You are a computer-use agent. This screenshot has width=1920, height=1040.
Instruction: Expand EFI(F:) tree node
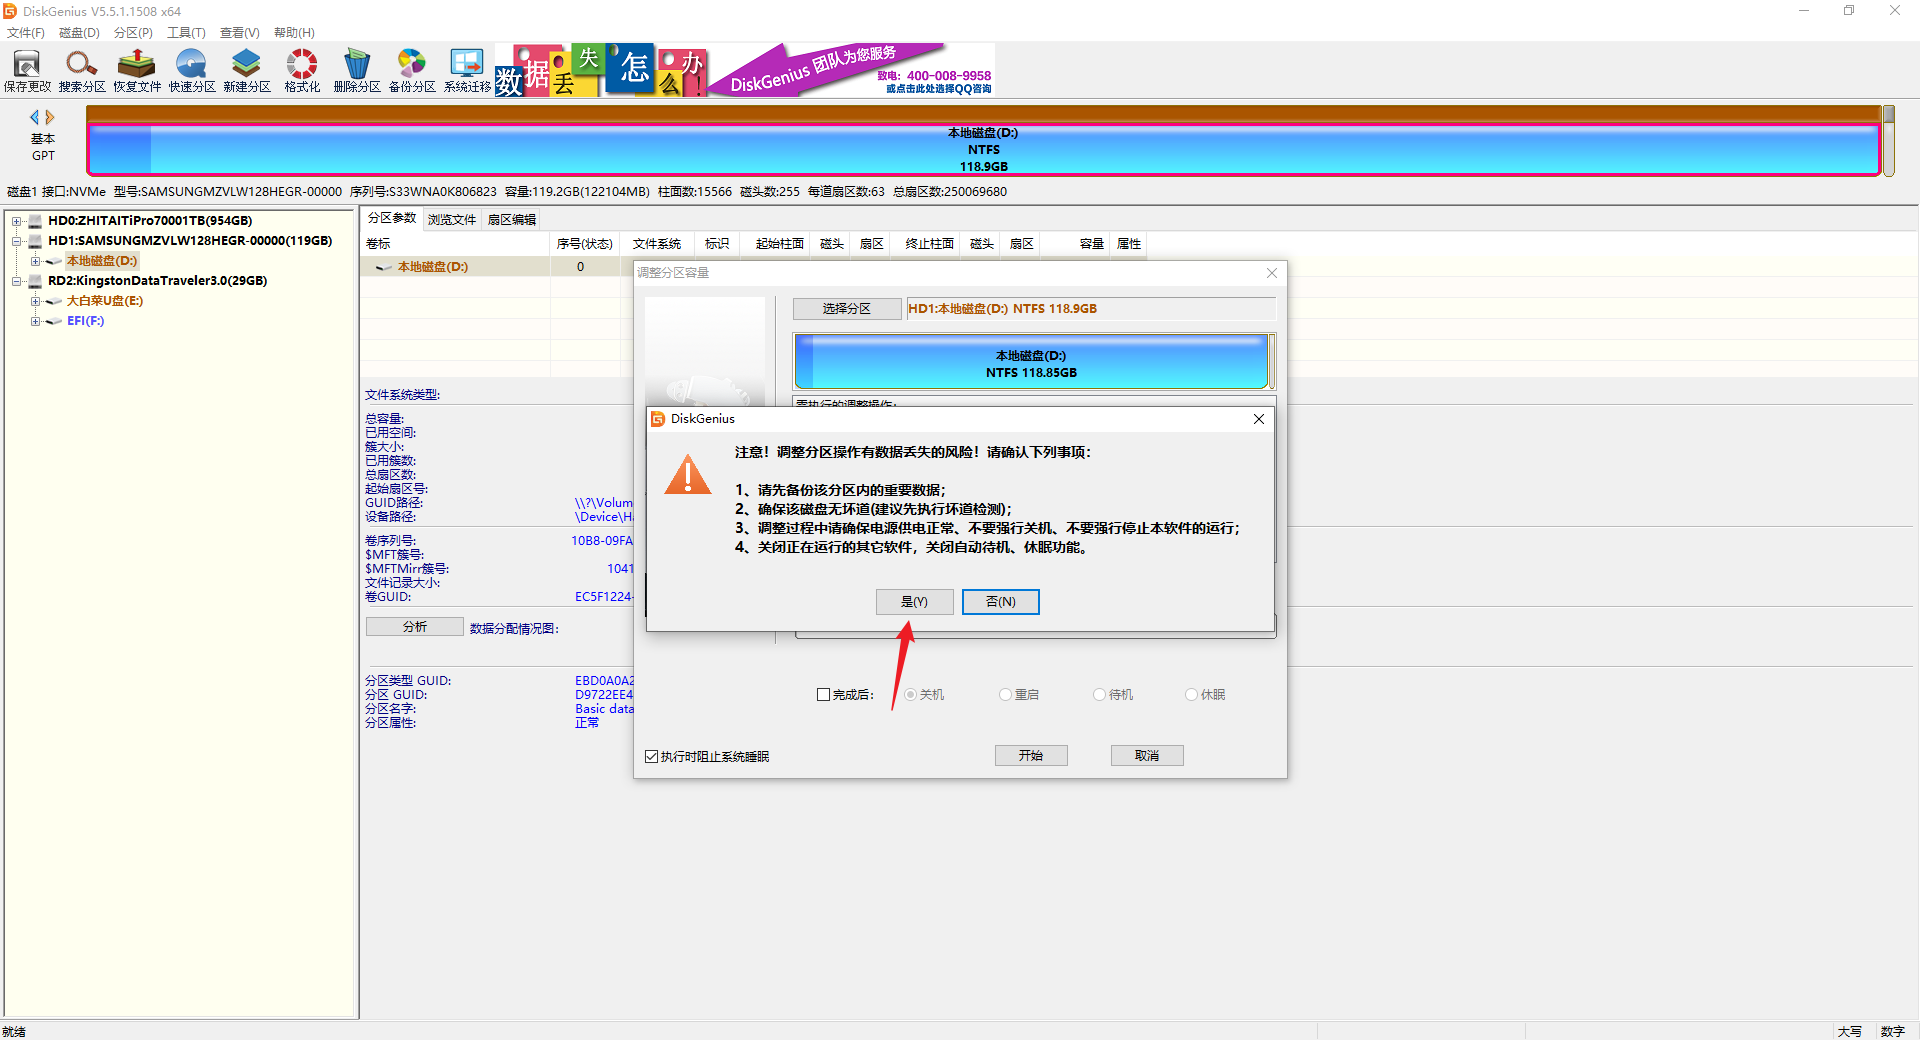pos(35,321)
